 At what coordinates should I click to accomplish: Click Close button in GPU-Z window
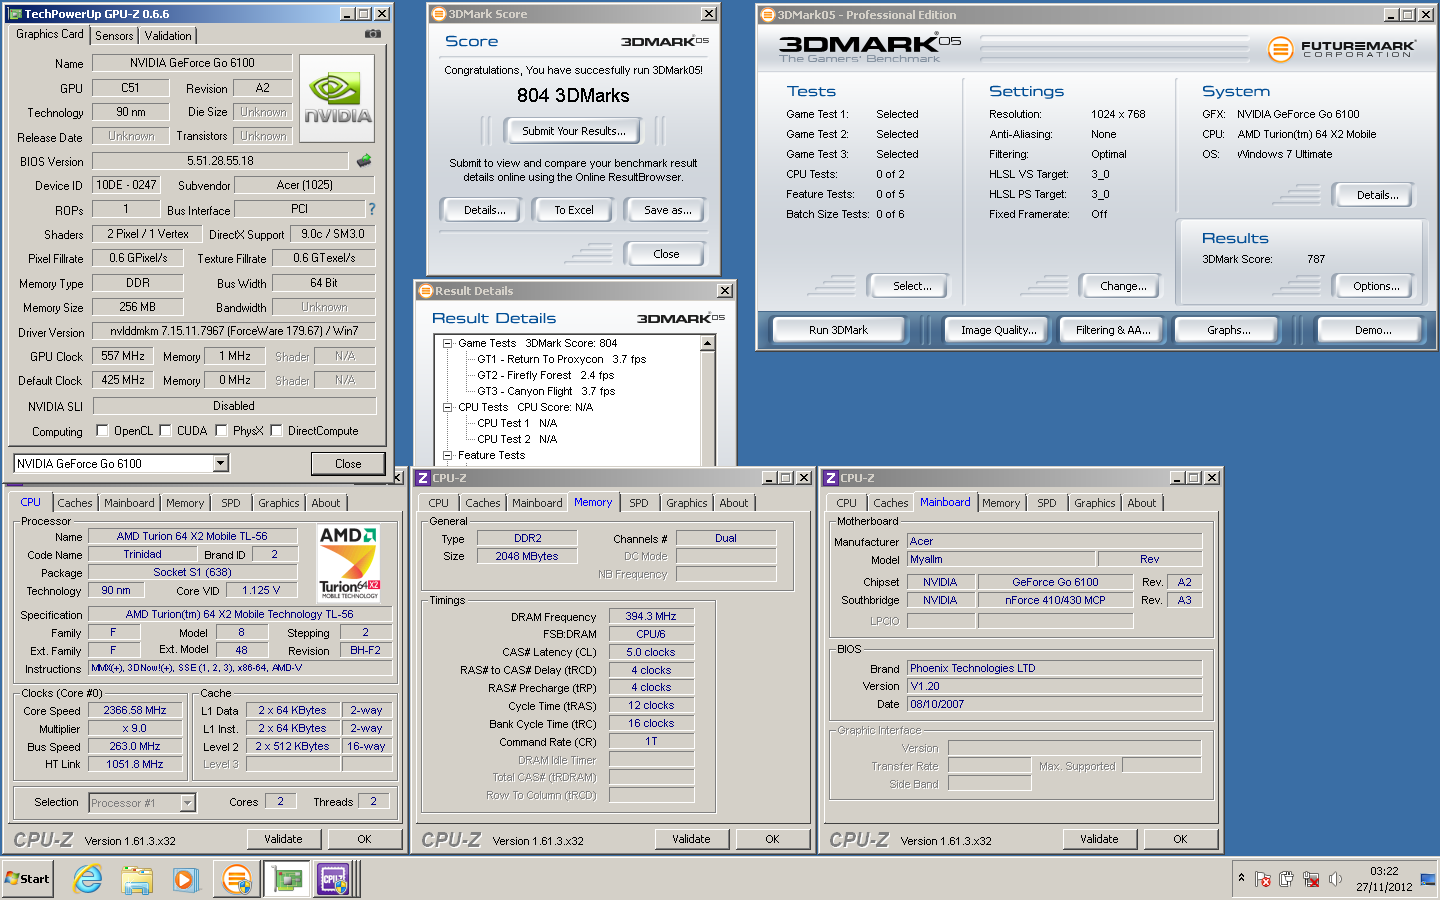348,464
